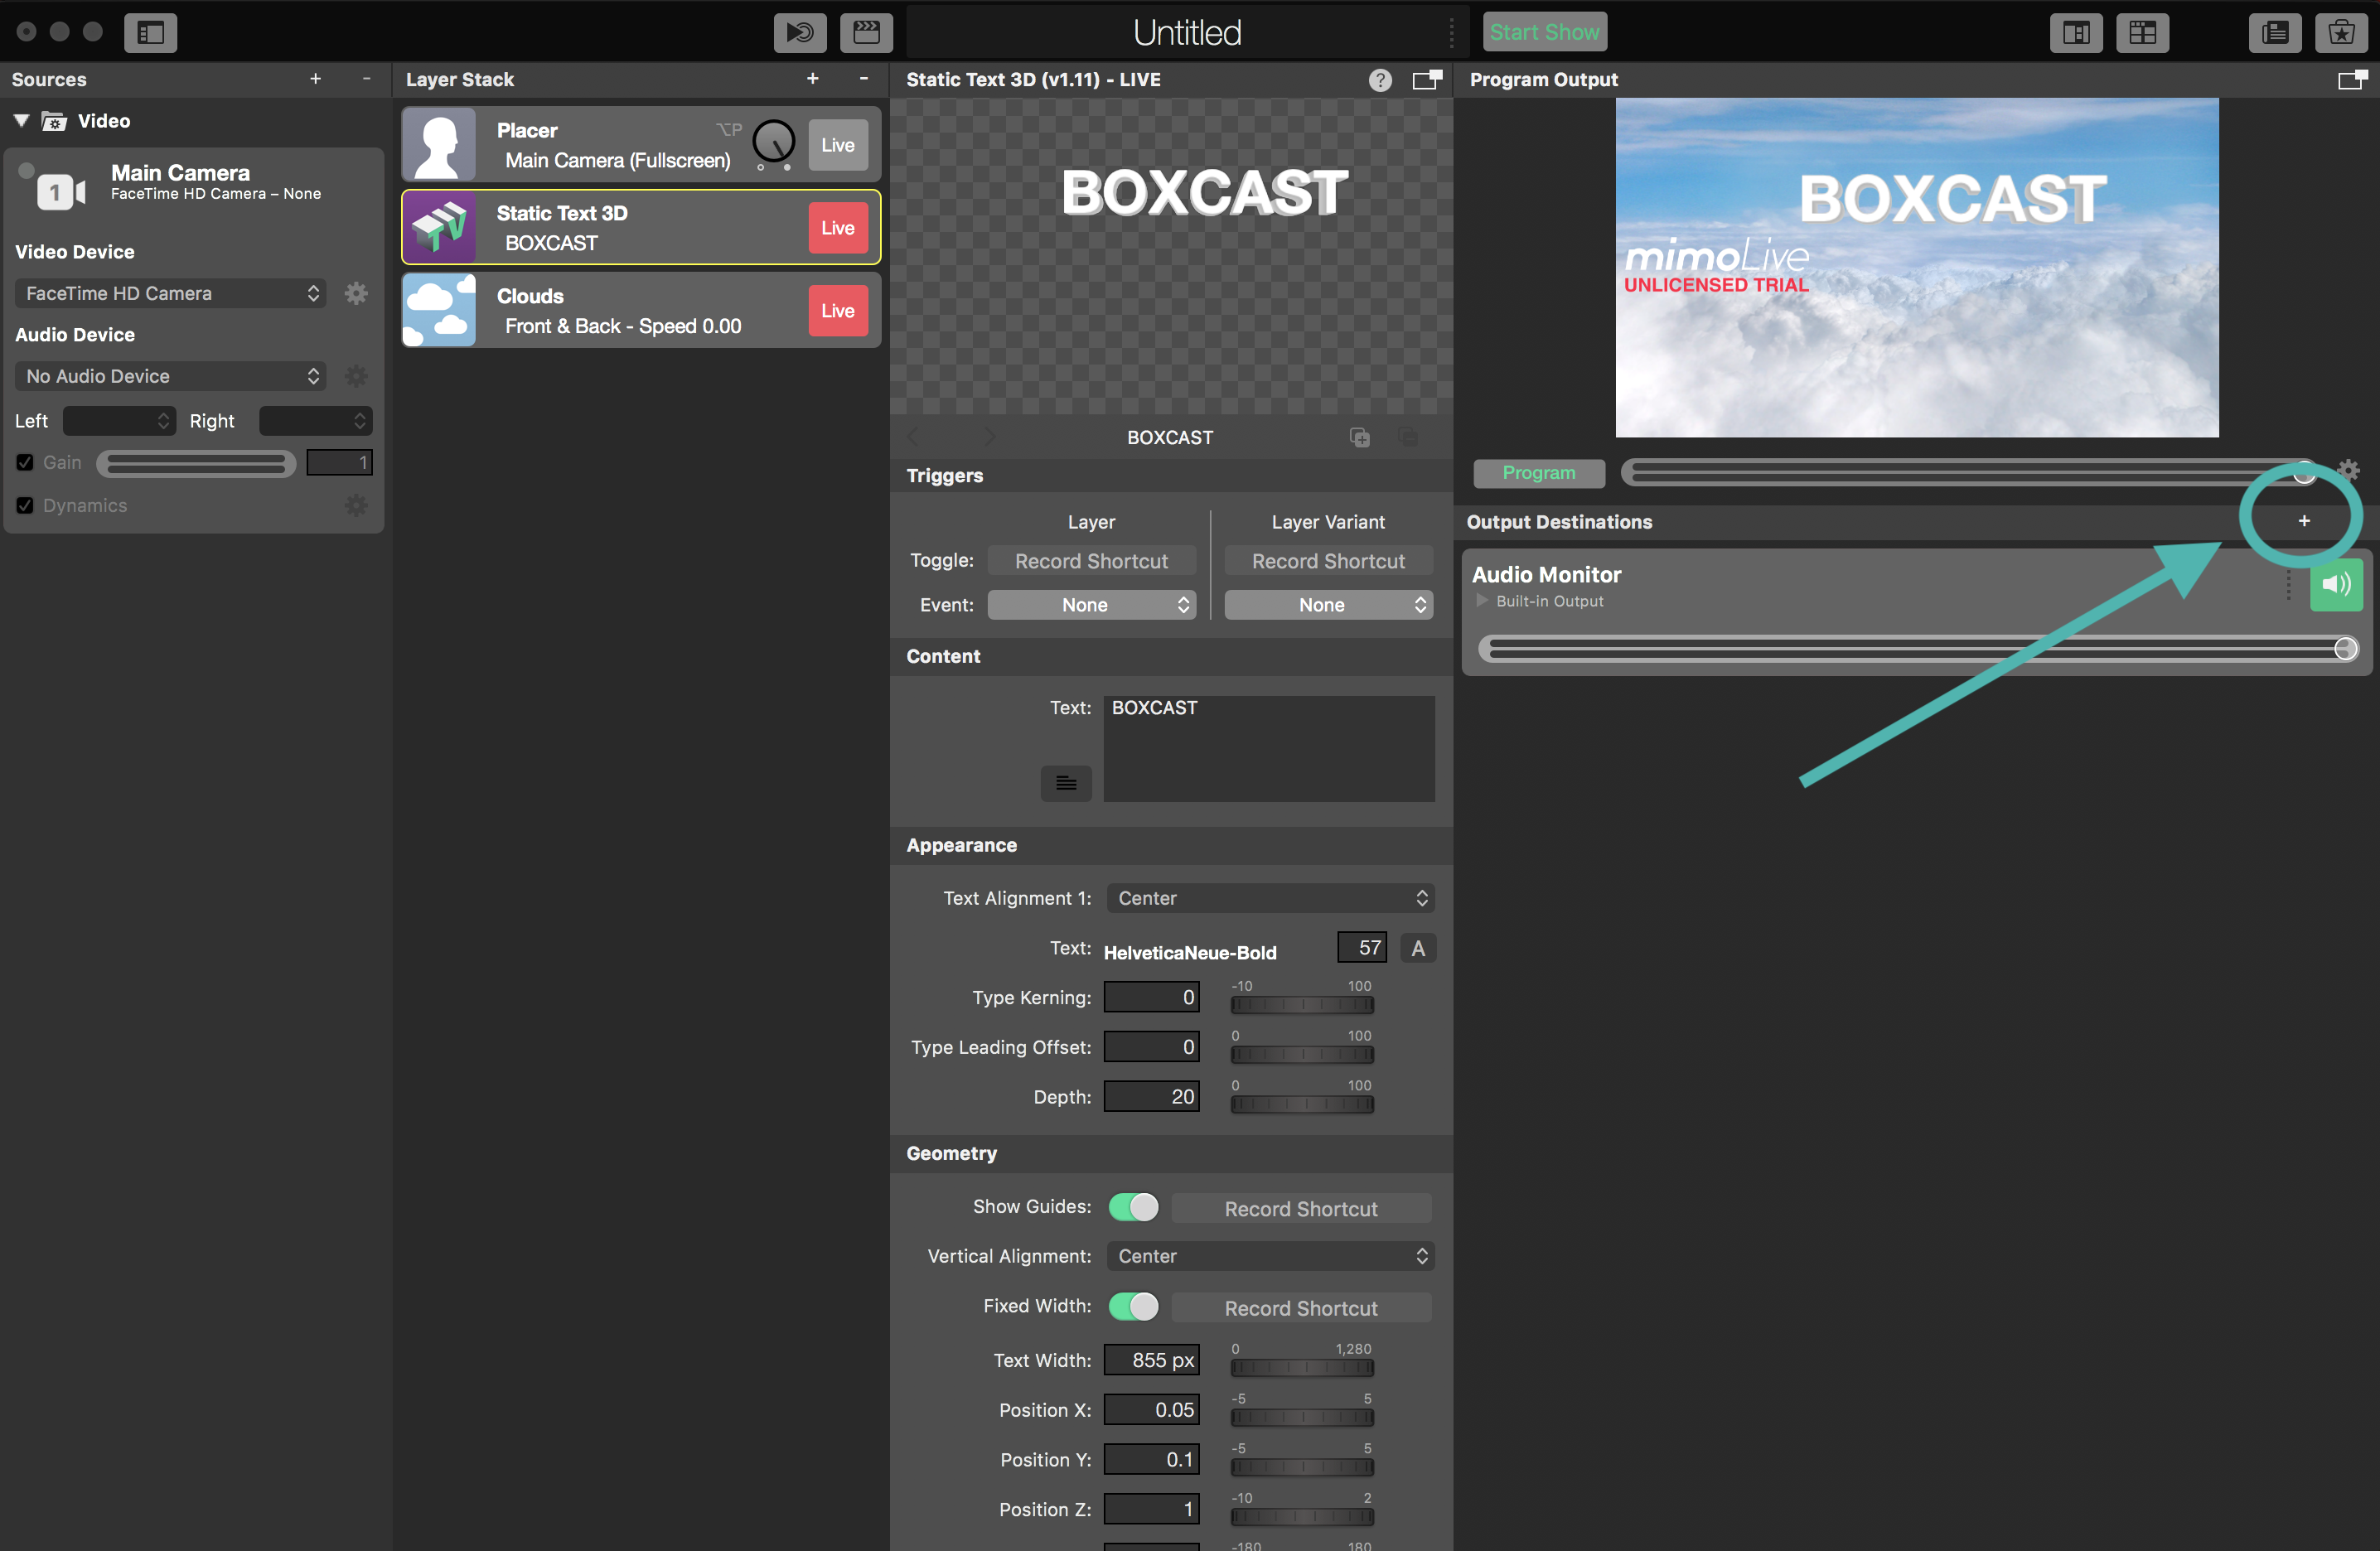Click the text alignment icon in Content
The height and width of the screenshot is (1551, 2380).
coord(1065,783)
